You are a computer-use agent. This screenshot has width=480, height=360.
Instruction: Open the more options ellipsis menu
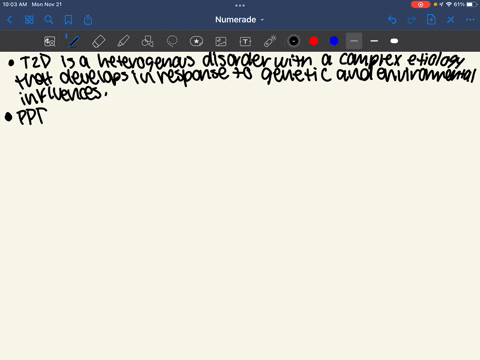pos(470,20)
